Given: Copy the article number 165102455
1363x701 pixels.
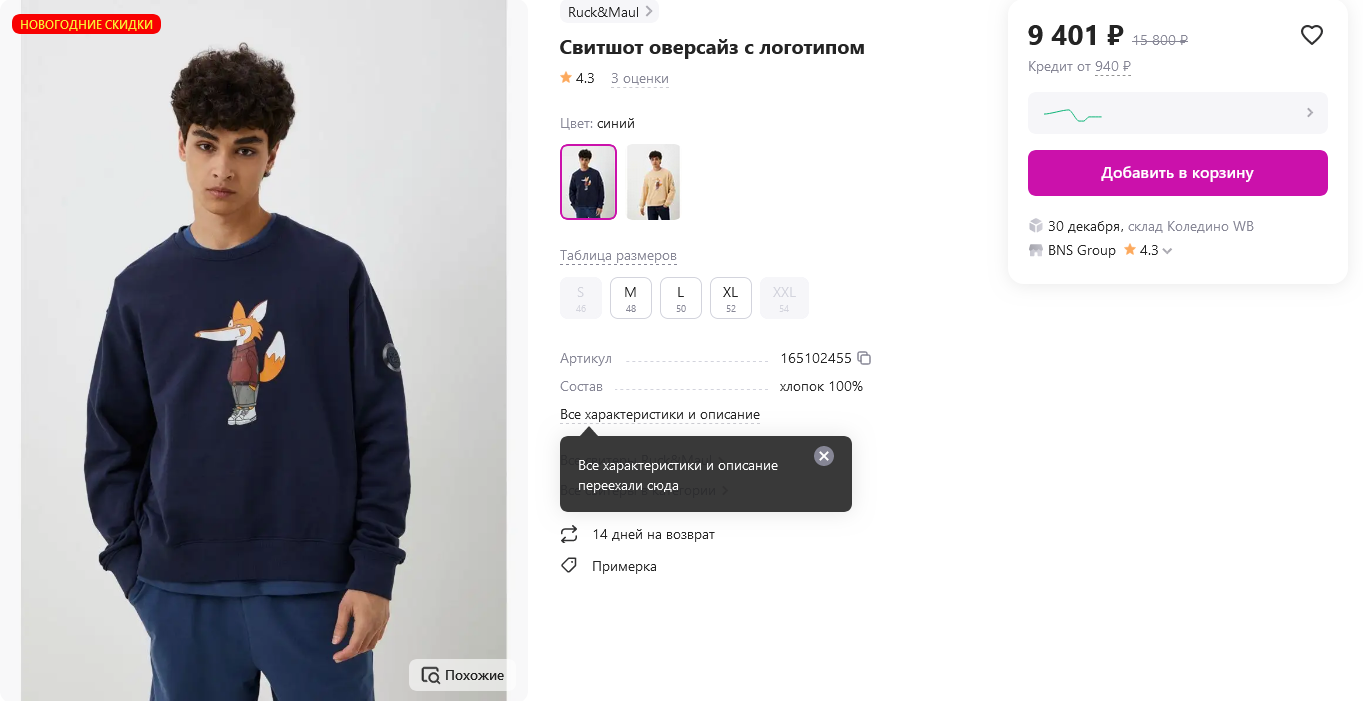Looking at the screenshot, I should [865, 358].
